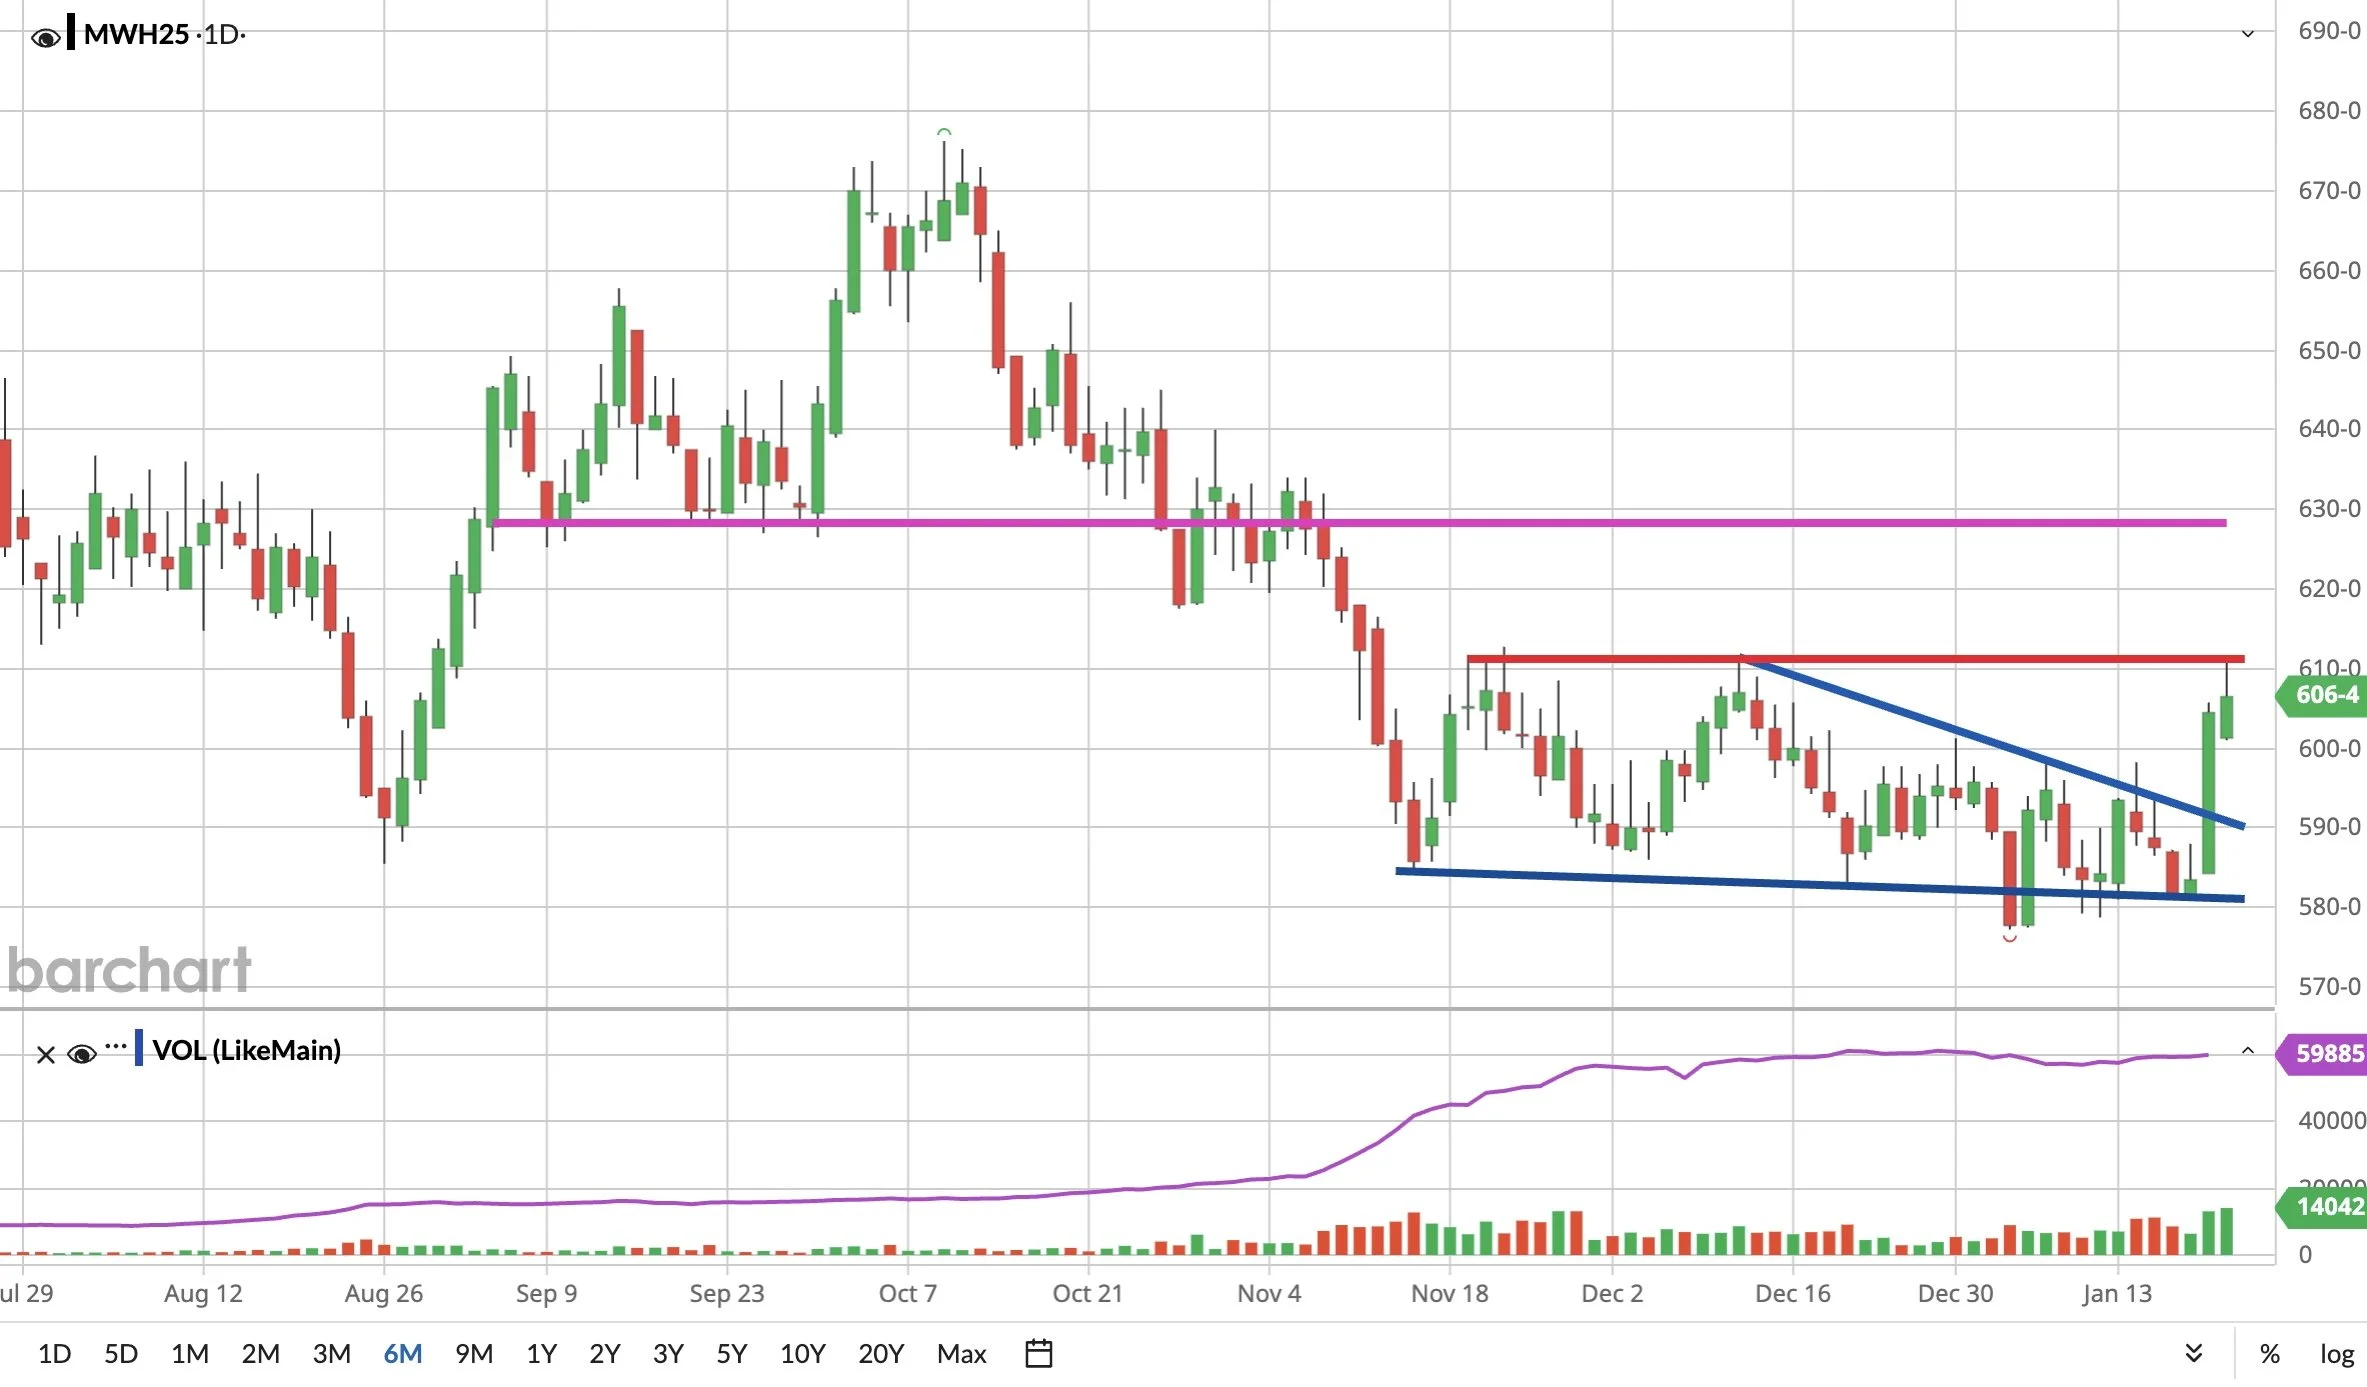Open the calendar date range picker
2367x1387 pixels.
(x=1039, y=1353)
